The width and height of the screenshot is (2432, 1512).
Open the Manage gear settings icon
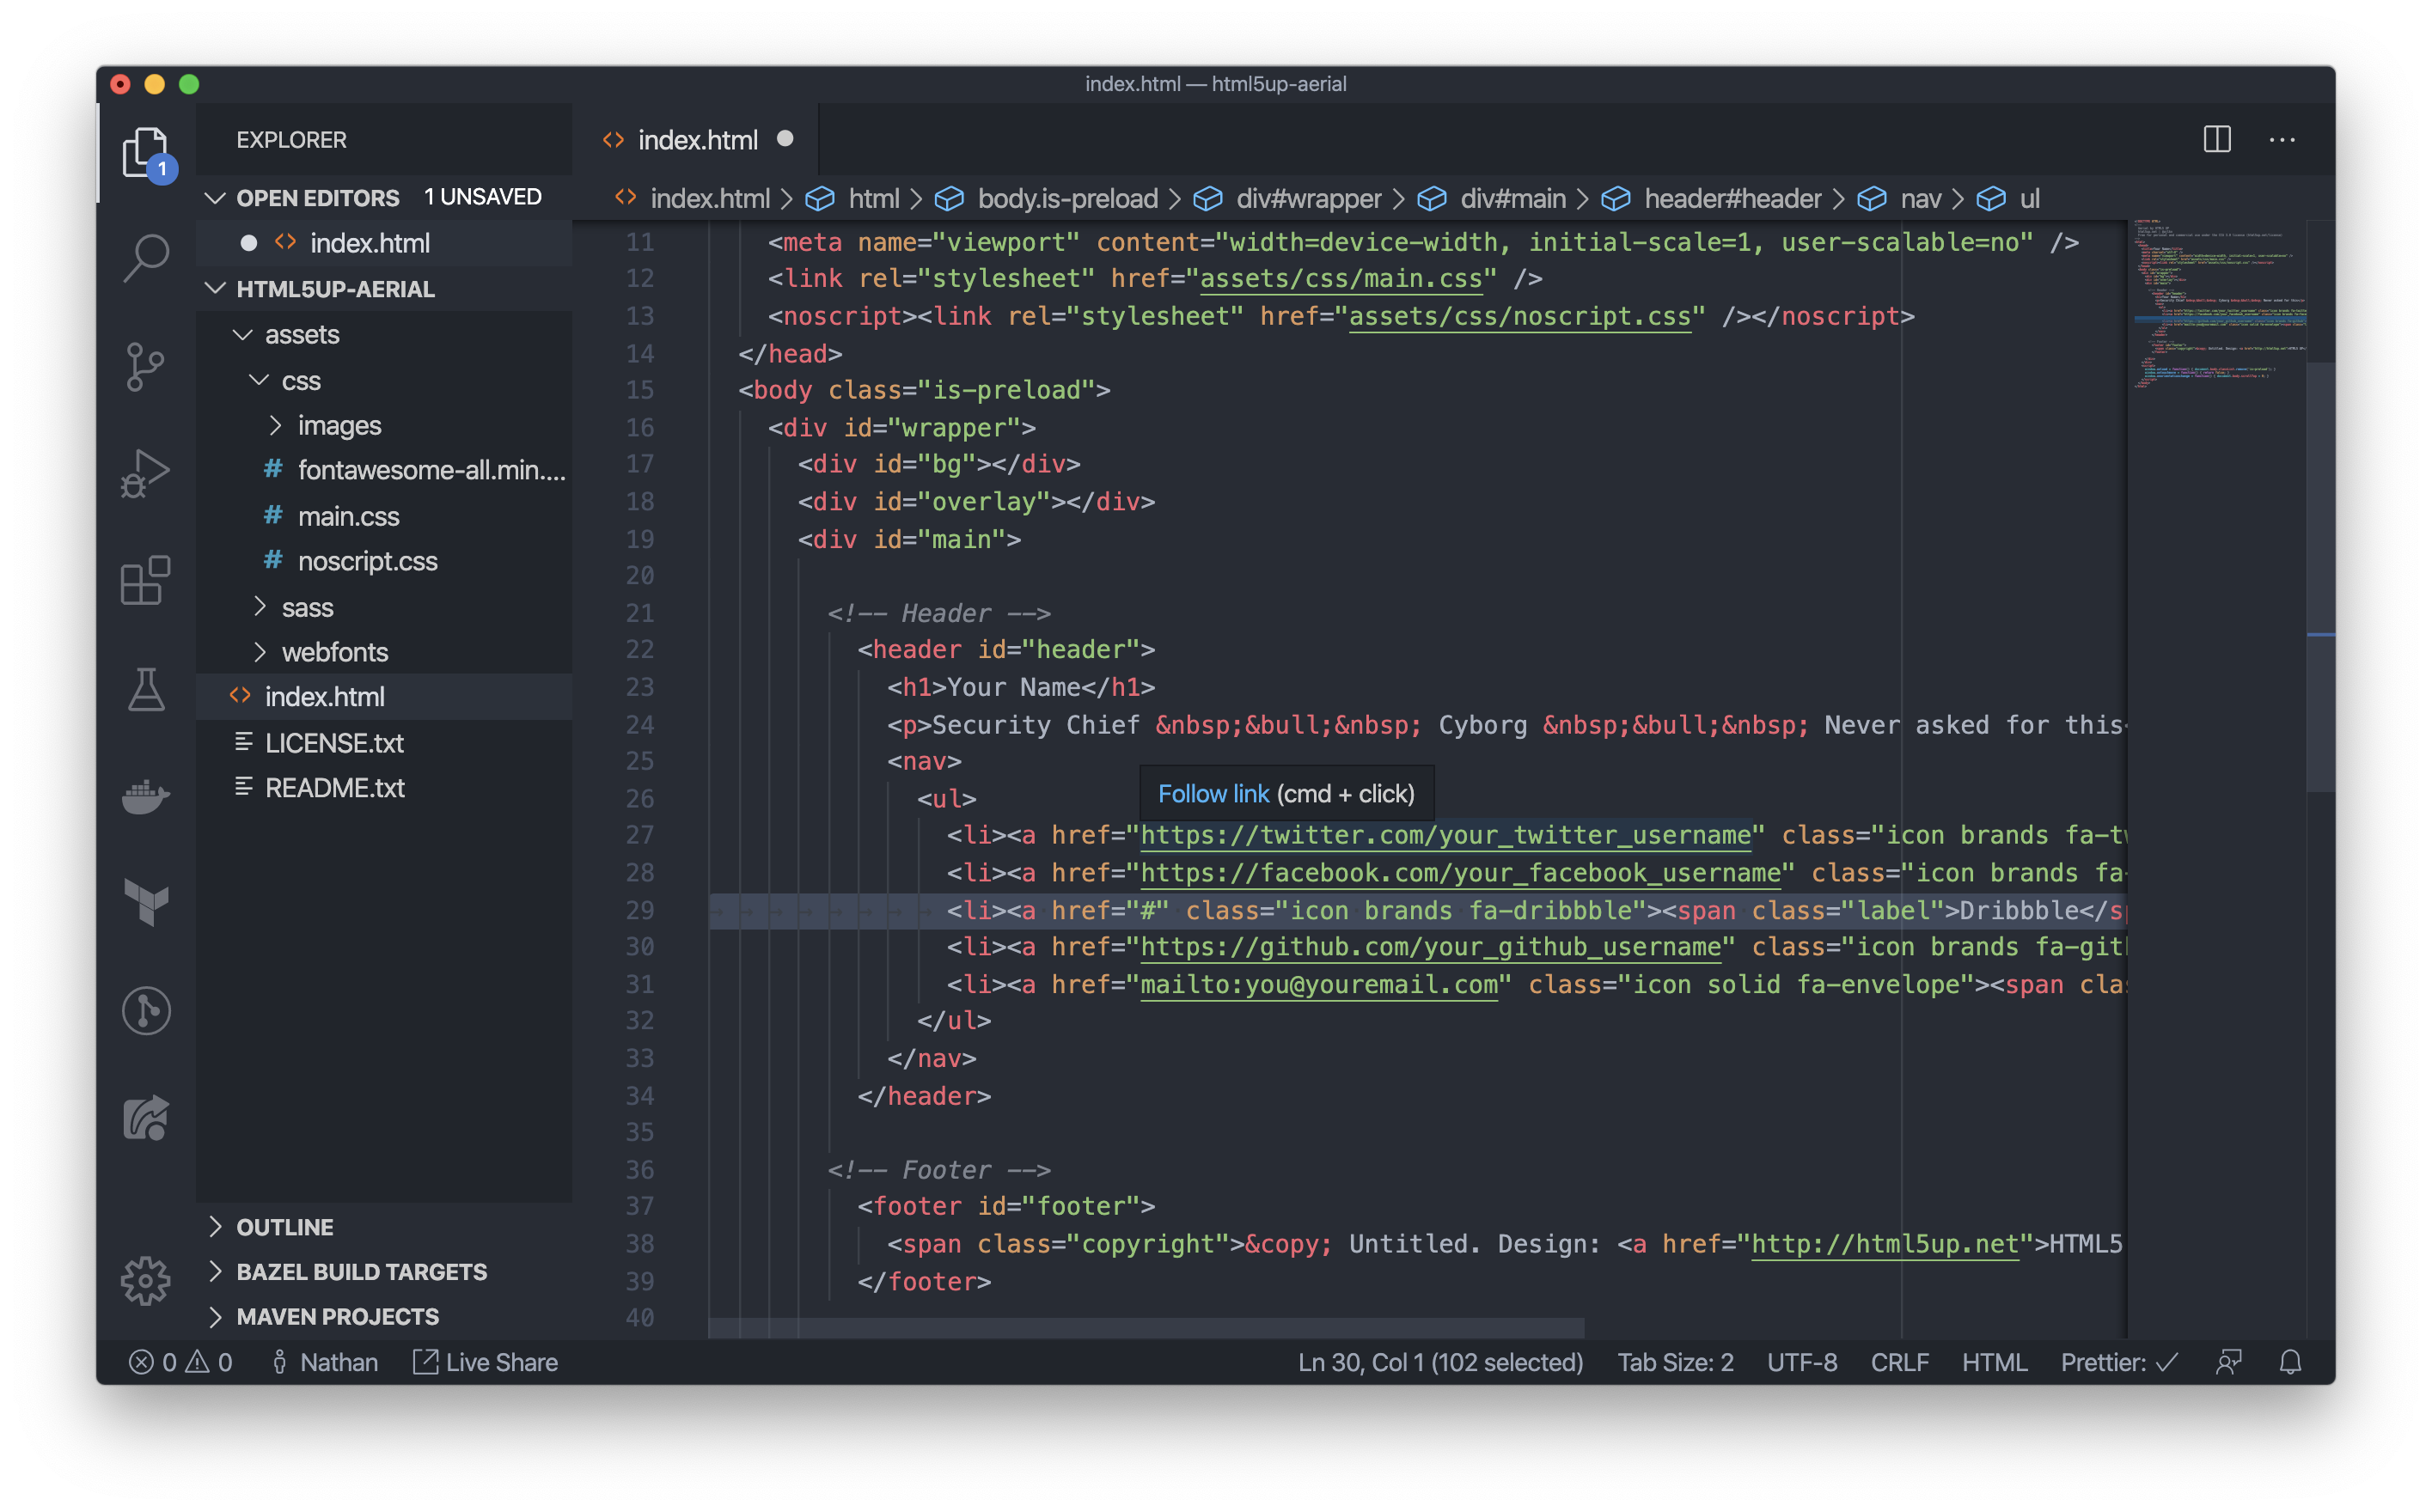point(146,1280)
